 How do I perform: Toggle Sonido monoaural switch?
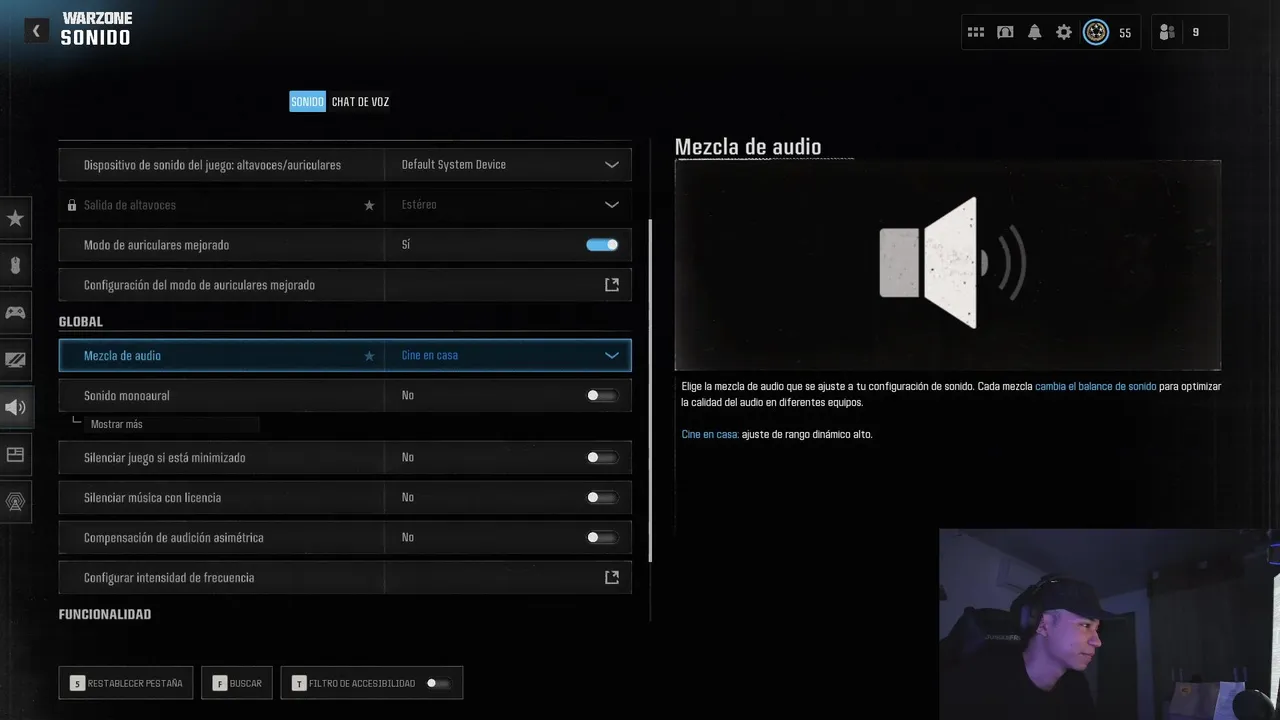point(602,395)
